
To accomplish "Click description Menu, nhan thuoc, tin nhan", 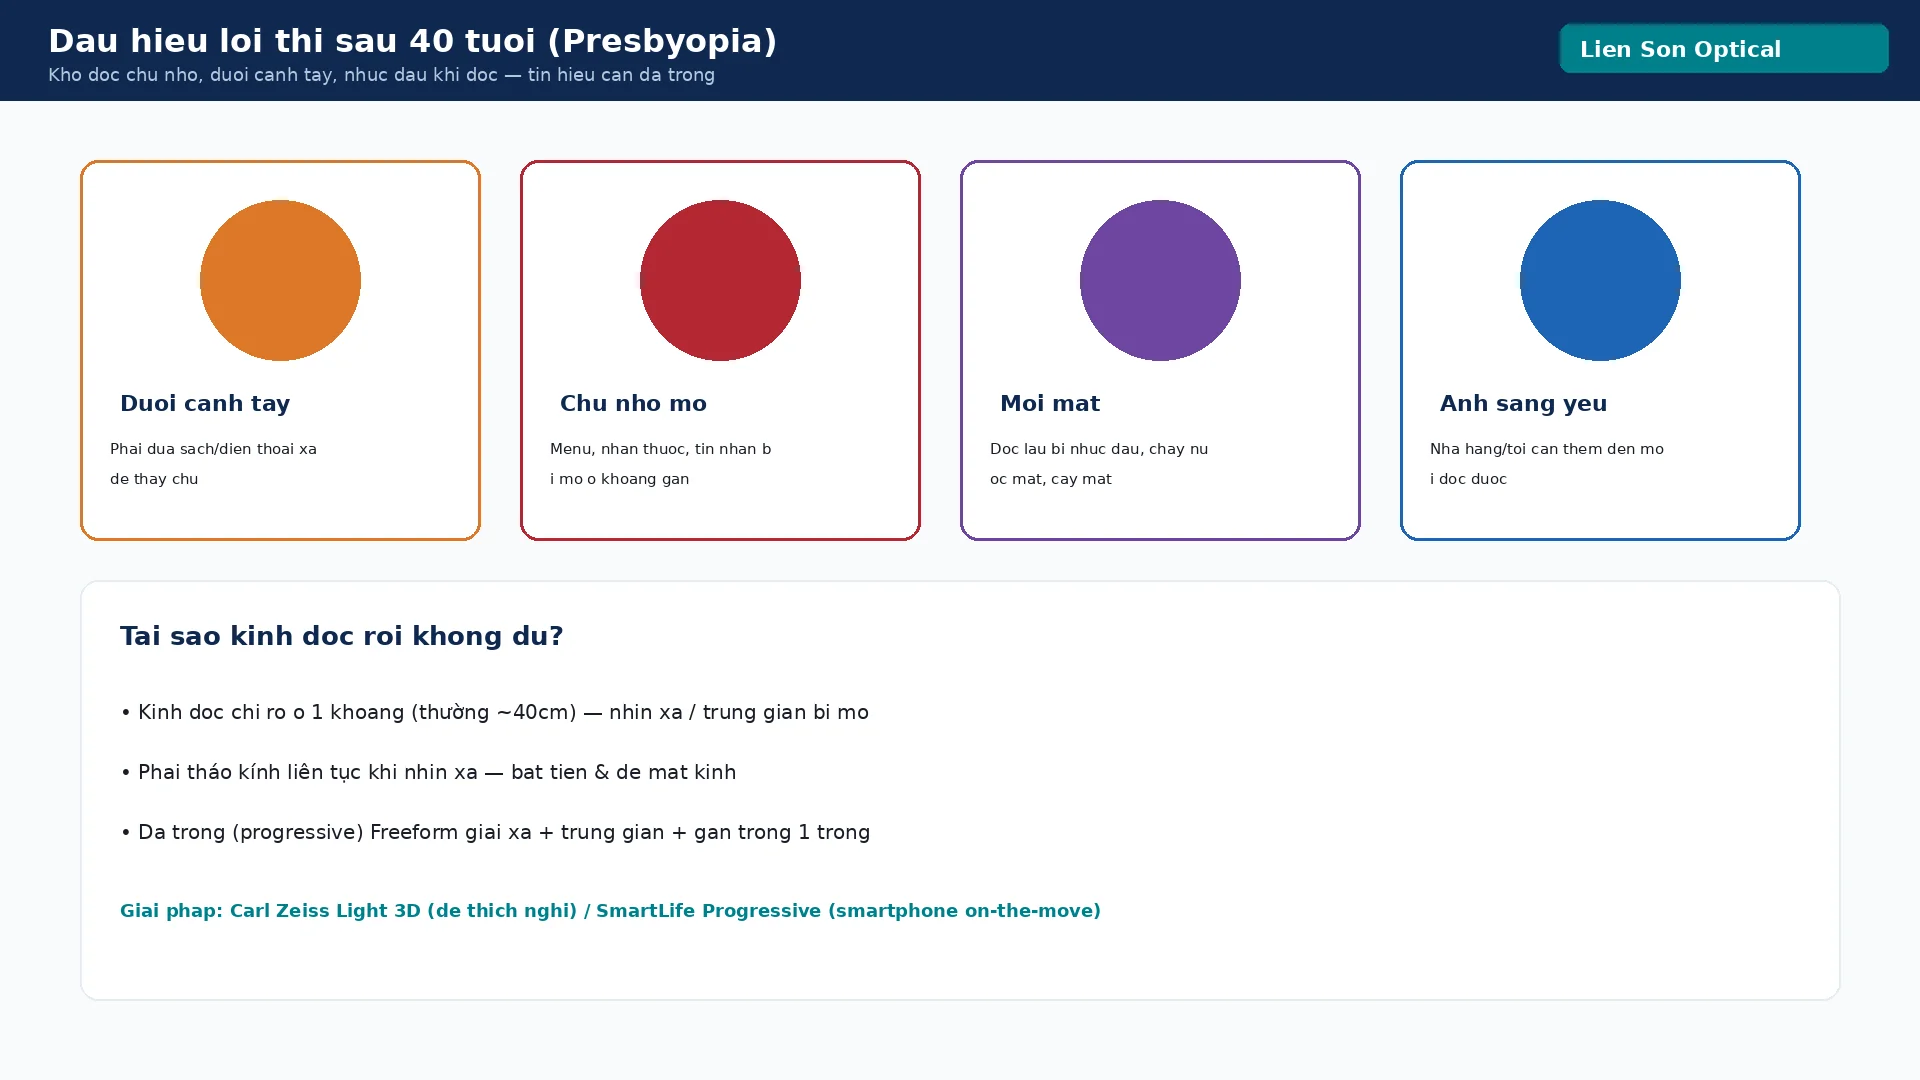I will pyautogui.click(x=660, y=464).
